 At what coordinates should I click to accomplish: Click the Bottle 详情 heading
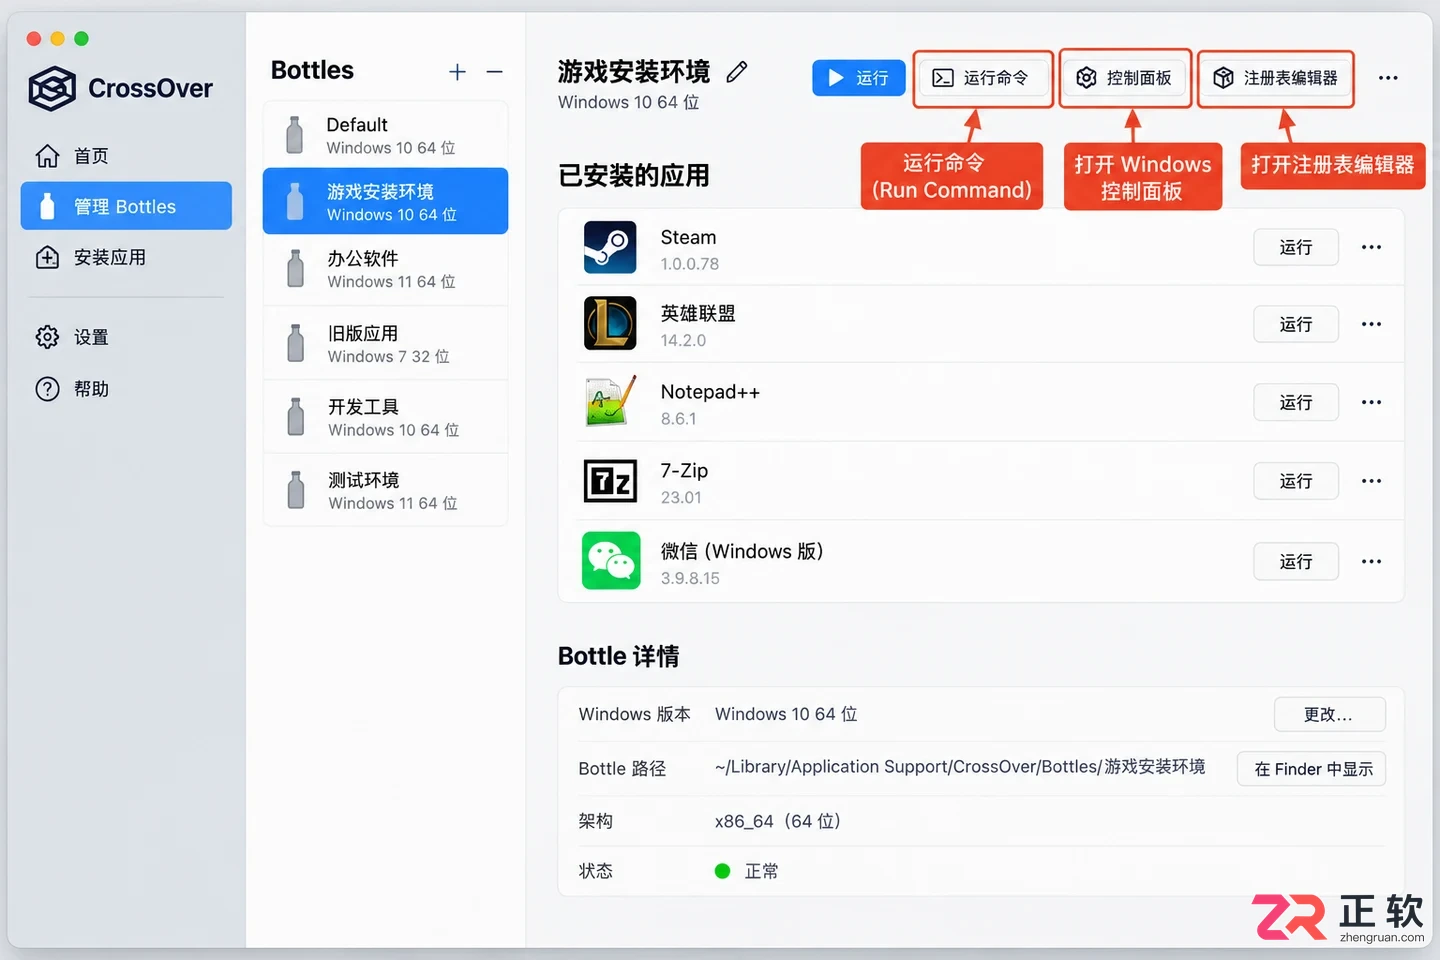(x=619, y=656)
